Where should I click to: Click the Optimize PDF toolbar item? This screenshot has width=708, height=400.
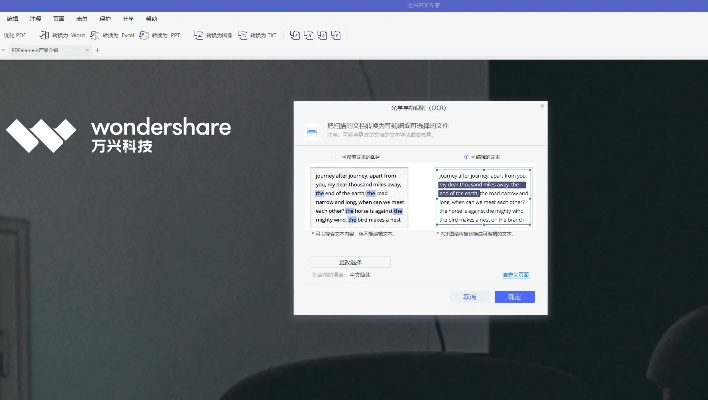tap(14, 35)
